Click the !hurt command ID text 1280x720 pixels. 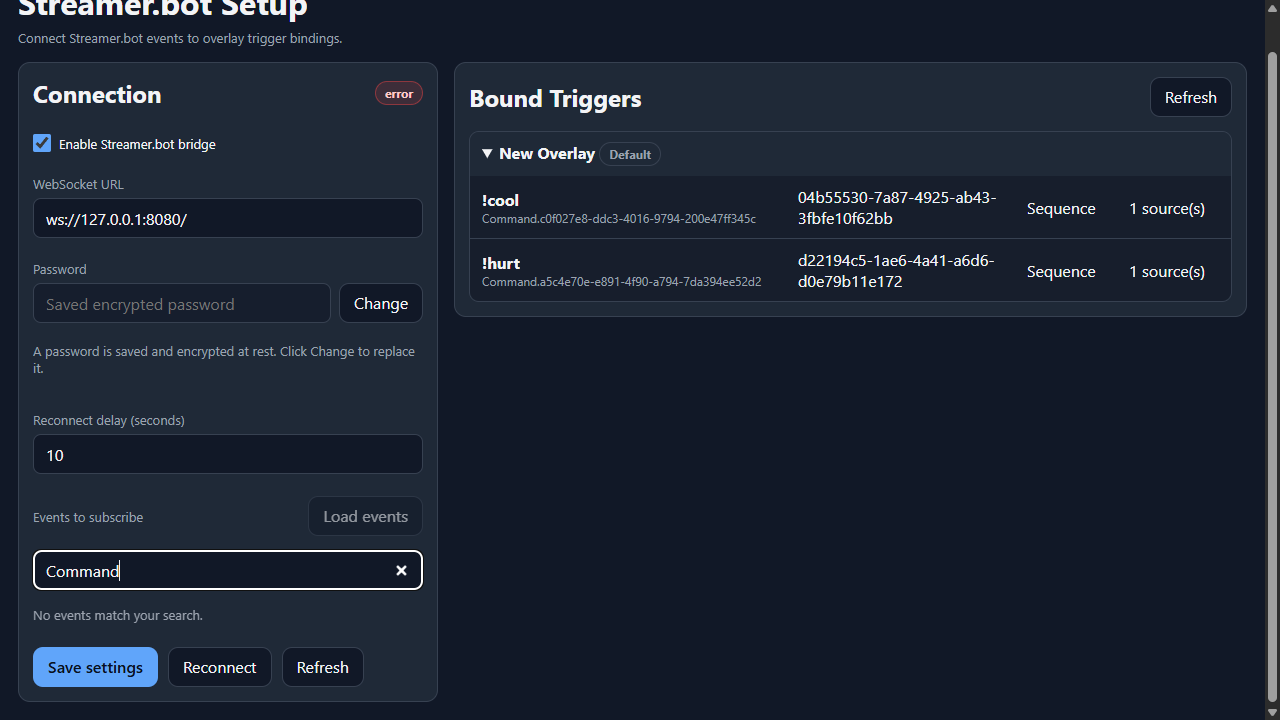(622, 282)
